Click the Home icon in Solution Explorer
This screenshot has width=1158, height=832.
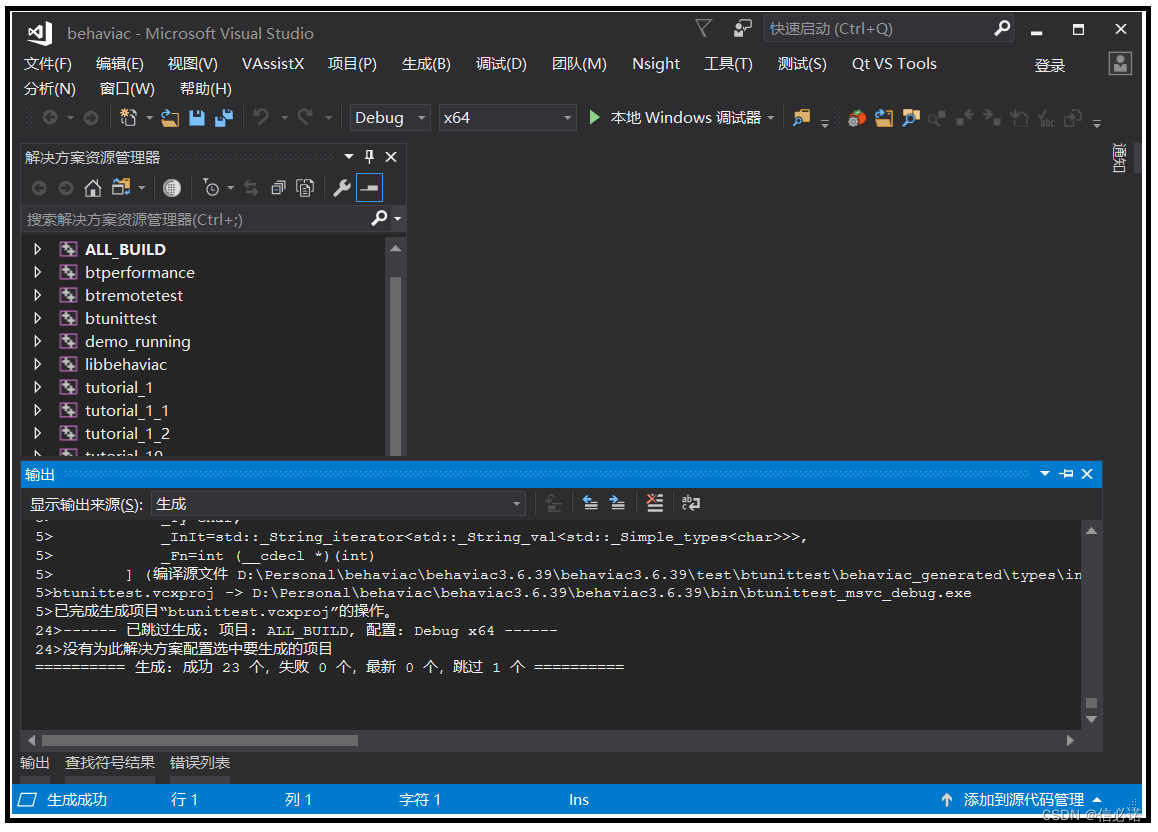pyautogui.click(x=93, y=188)
